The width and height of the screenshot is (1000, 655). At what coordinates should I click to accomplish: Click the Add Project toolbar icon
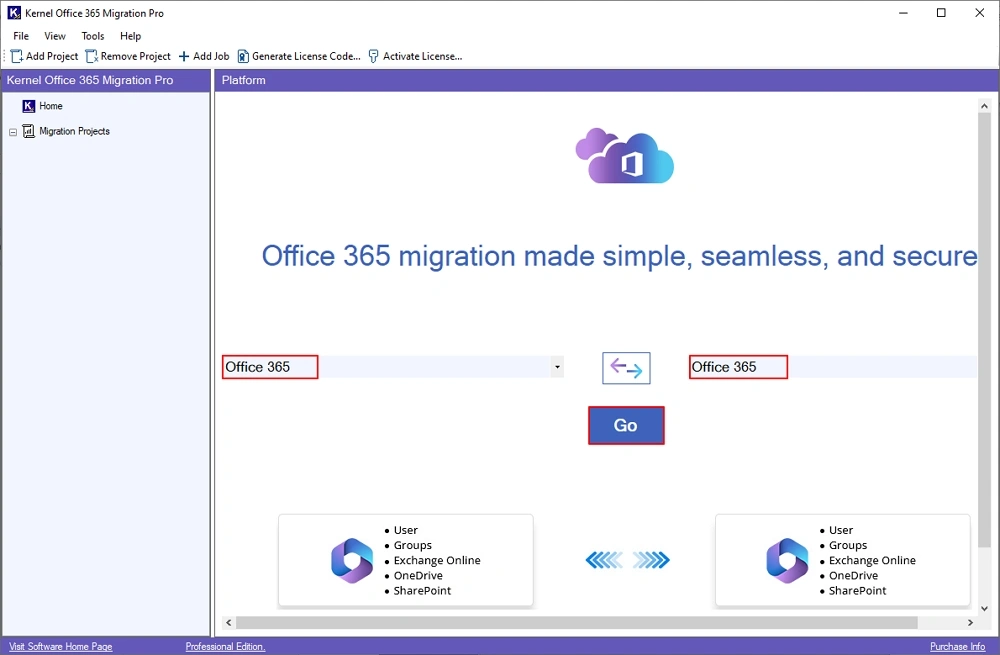pyautogui.click(x=14, y=56)
